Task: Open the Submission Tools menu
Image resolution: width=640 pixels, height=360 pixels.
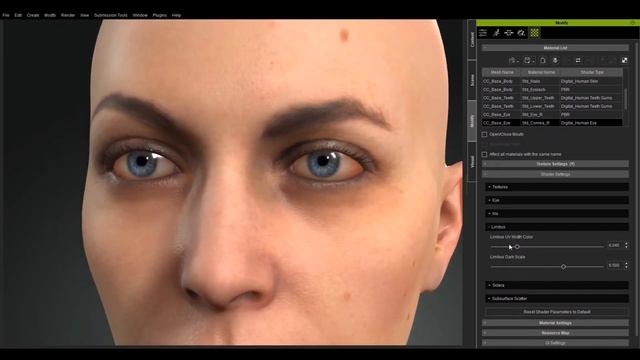Action: pyautogui.click(x=111, y=15)
